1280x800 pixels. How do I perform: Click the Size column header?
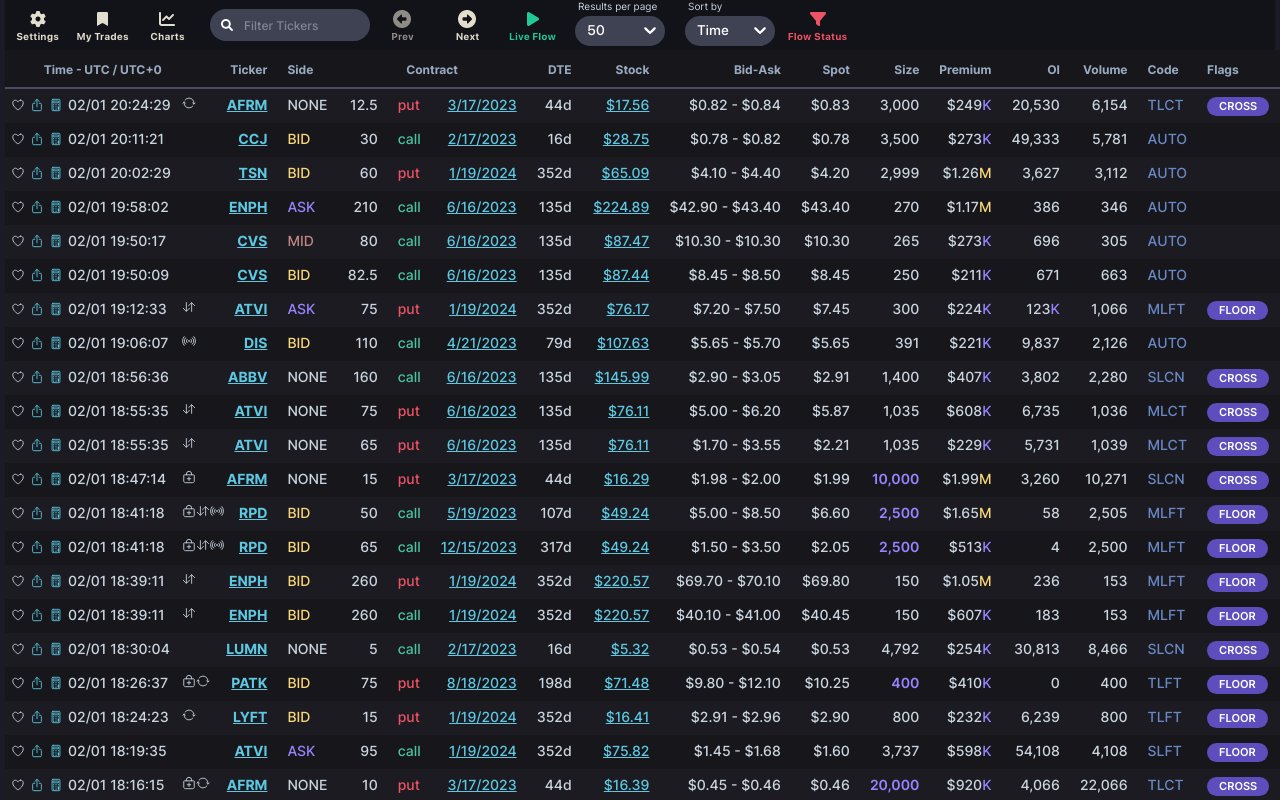(907, 70)
